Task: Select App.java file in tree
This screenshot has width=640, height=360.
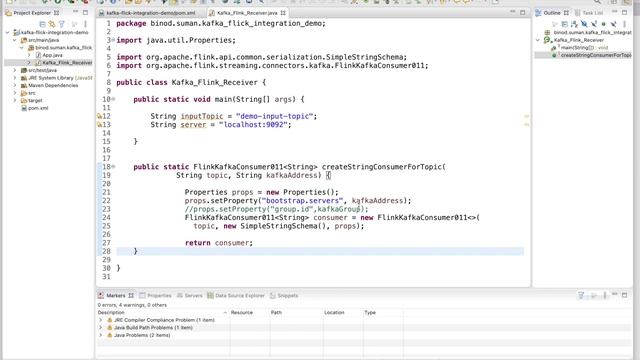Action: (52, 55)
